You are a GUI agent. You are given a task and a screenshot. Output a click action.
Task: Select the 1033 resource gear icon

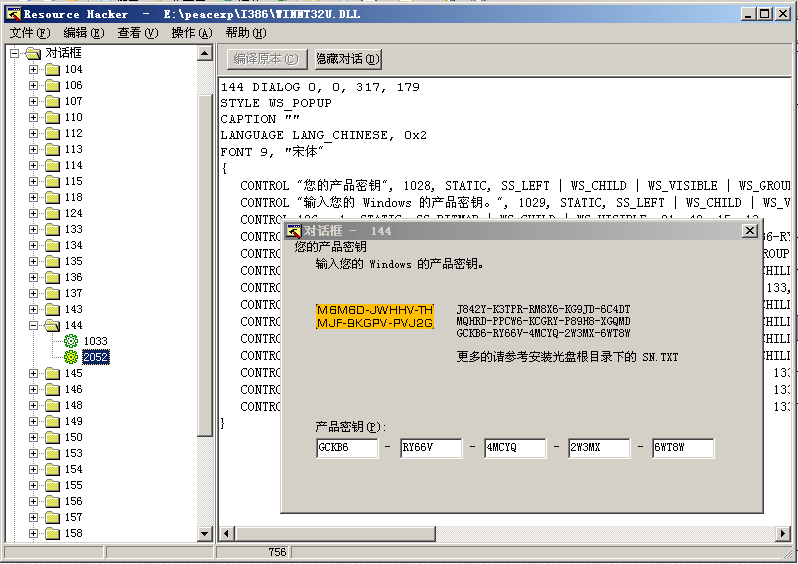pyautogui.click(x=71, y=341)
